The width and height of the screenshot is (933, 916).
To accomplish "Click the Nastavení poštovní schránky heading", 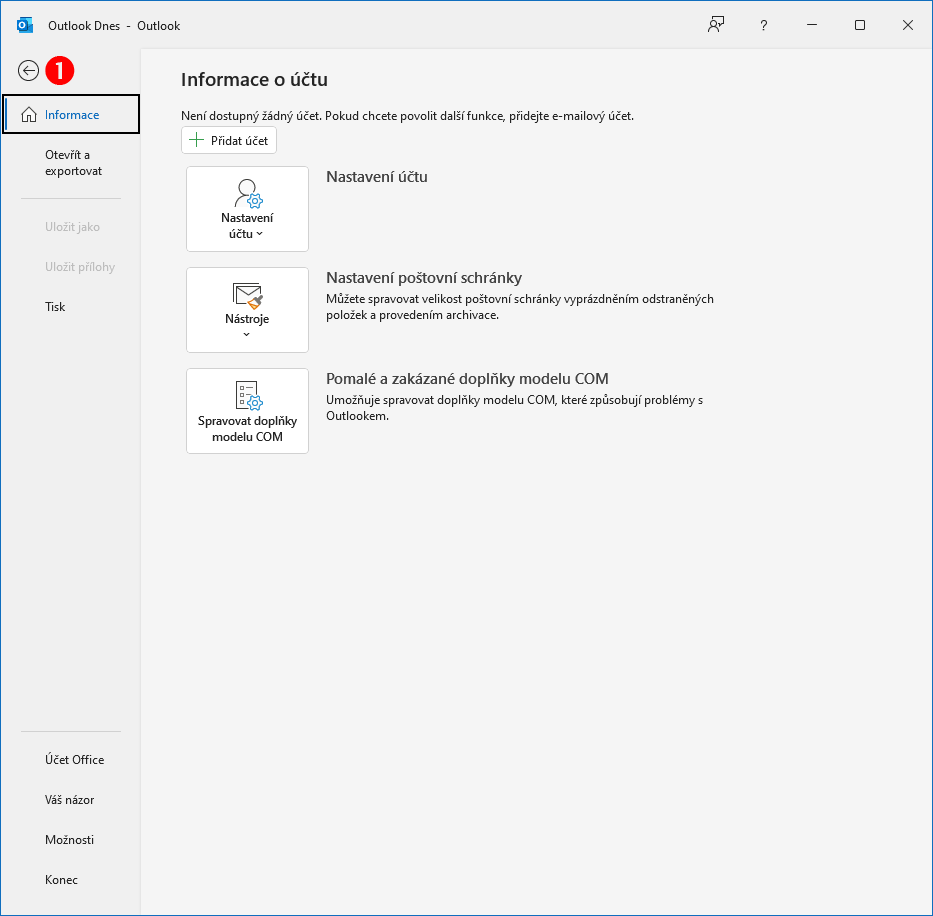I will coord(424,277).
